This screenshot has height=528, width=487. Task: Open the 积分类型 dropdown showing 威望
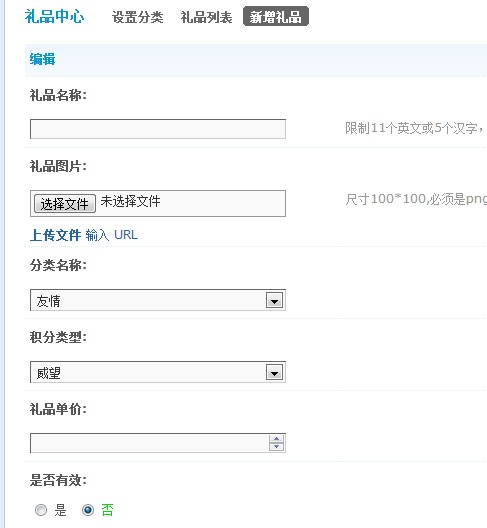point(158,372)
